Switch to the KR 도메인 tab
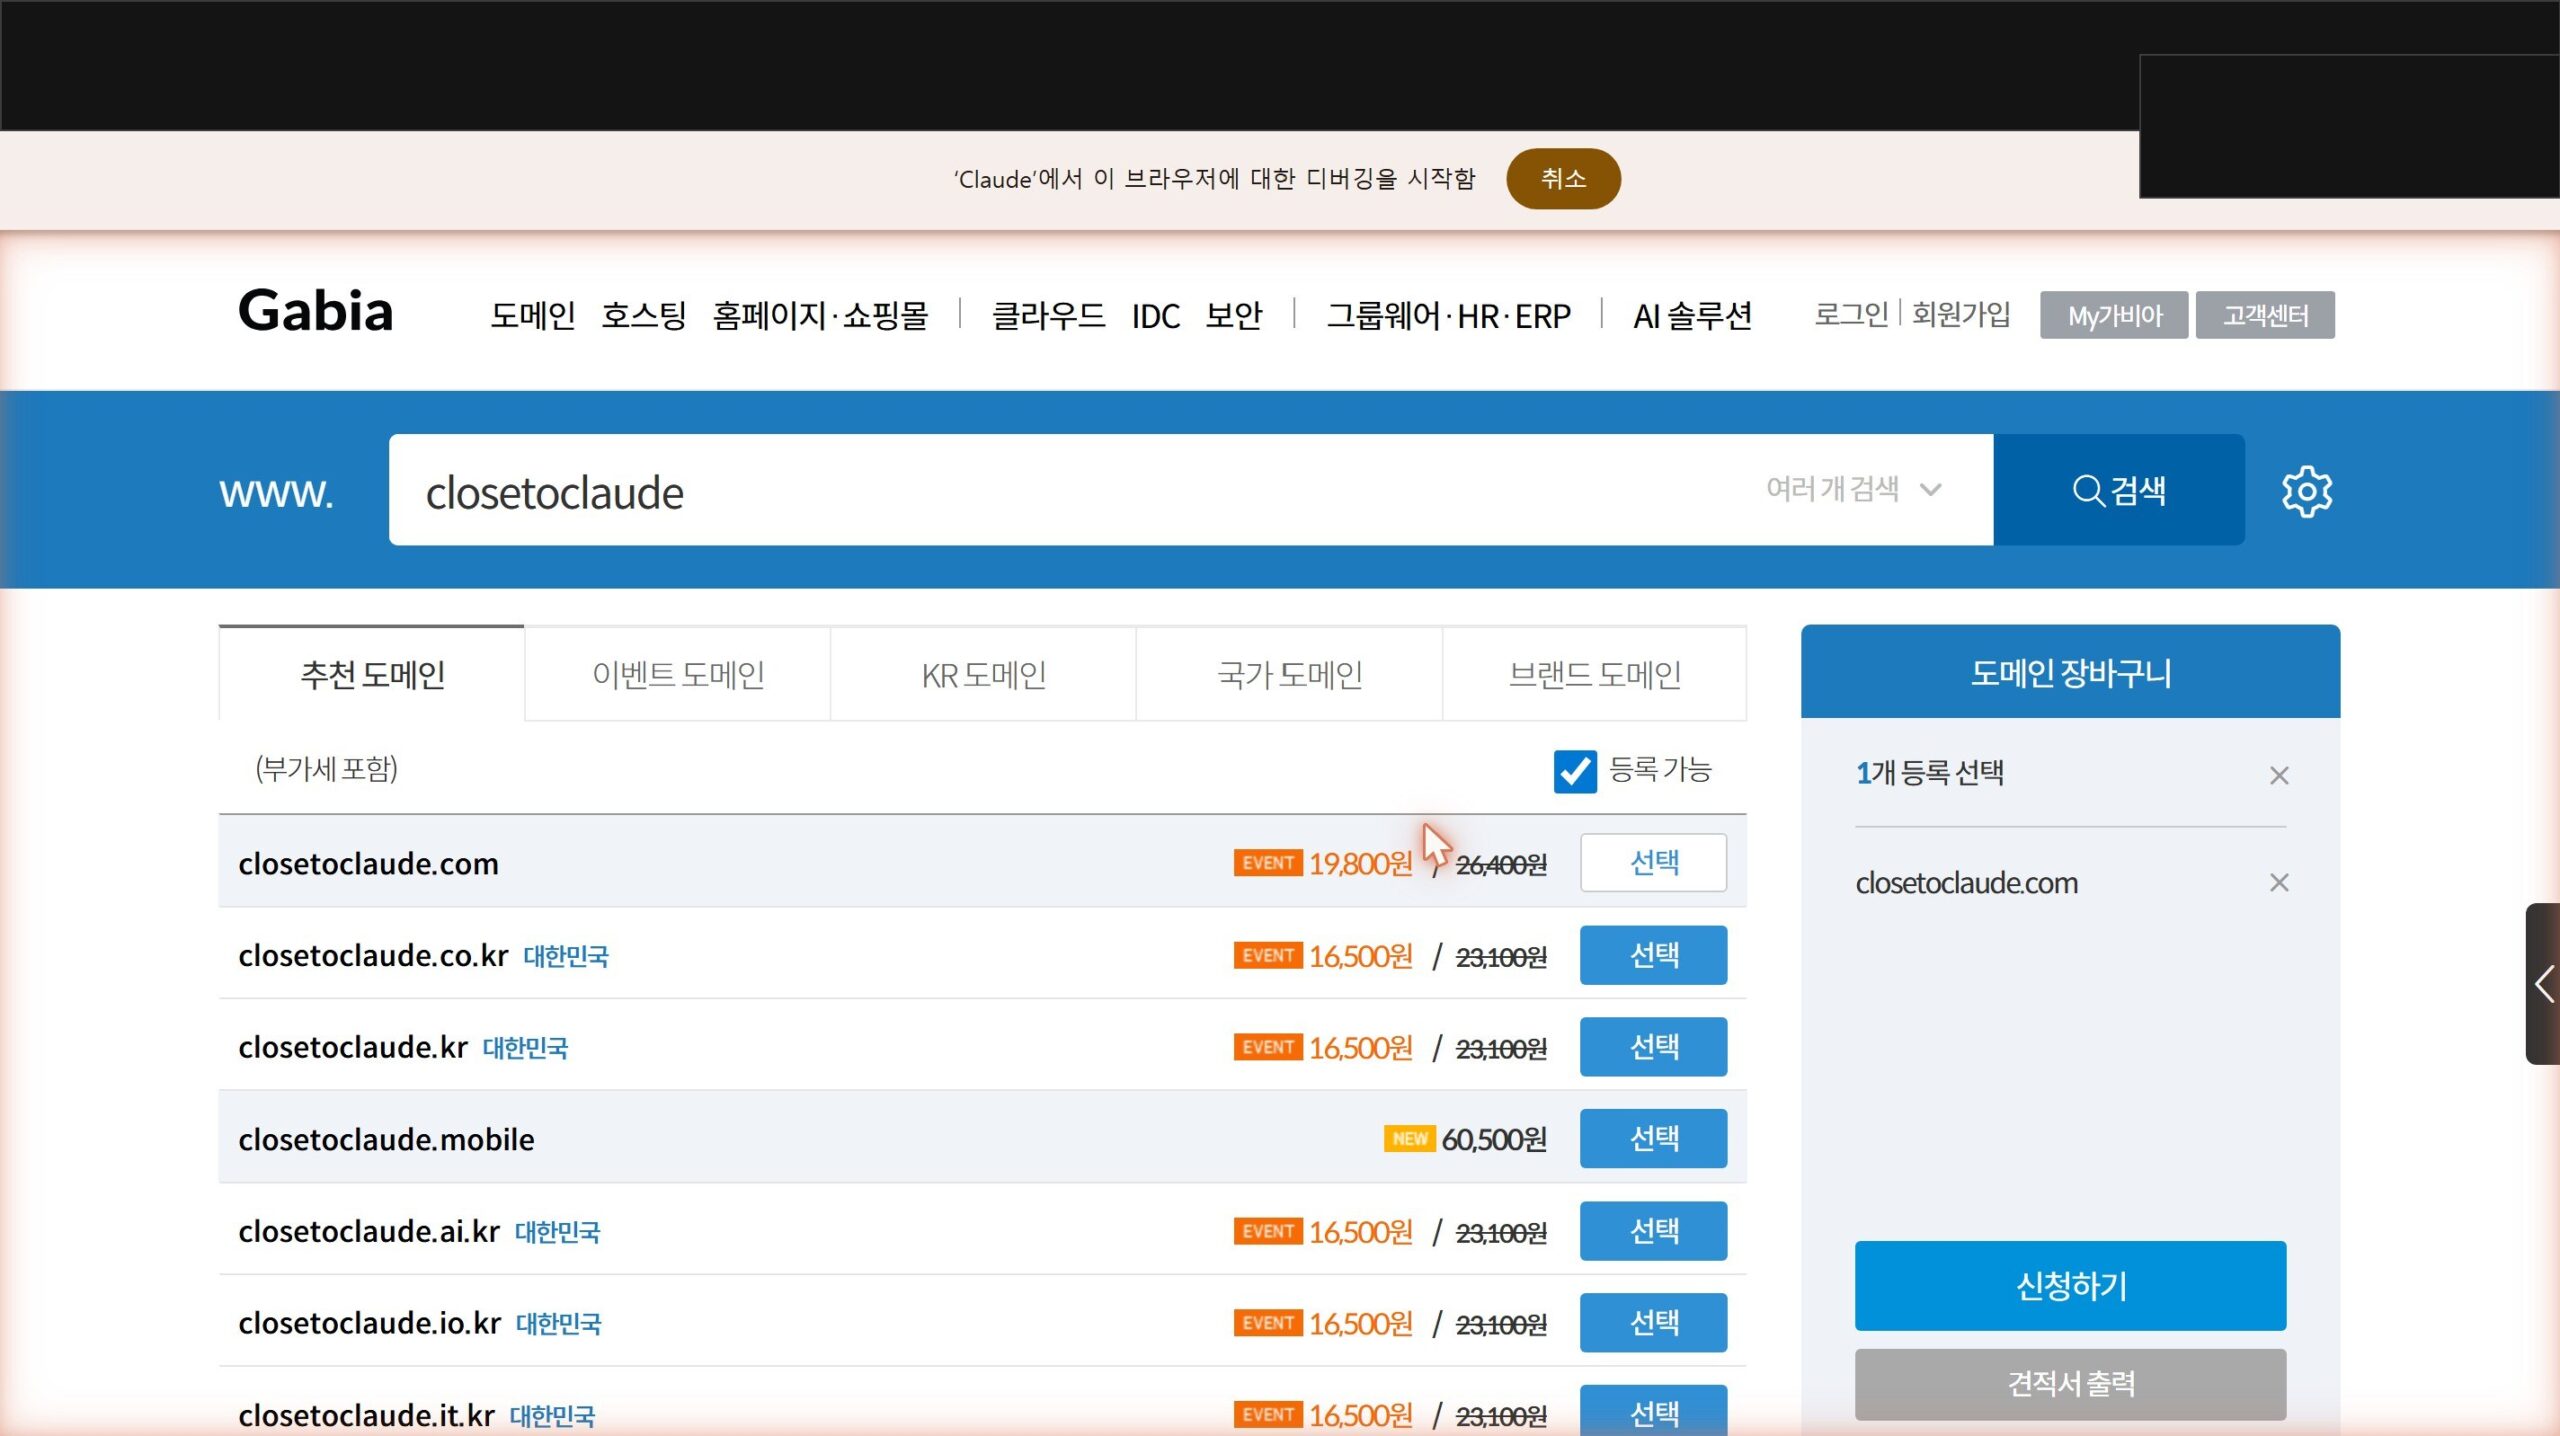This screenshot has width=2560, height=1436. pyautogui.click(x=983, y=674)
